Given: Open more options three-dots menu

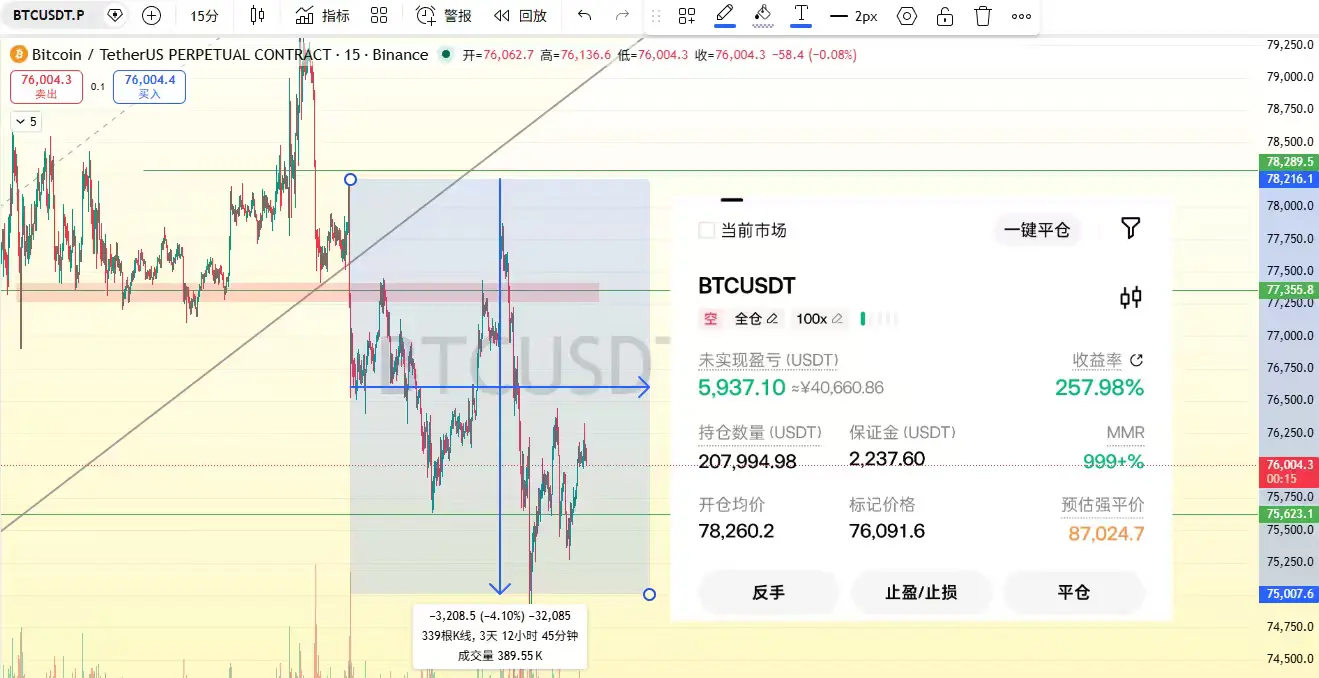Looking at the screenshot, I should 1021,16.
